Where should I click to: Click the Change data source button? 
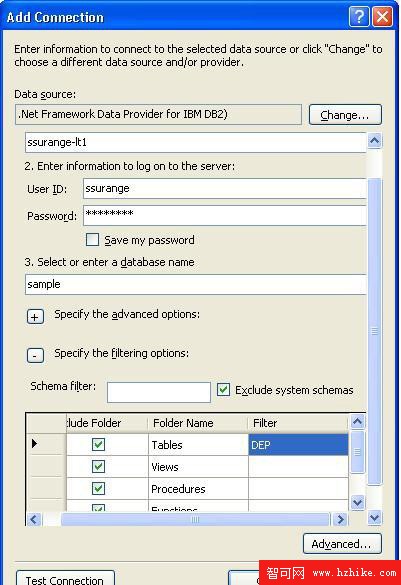tap(345, 115)
